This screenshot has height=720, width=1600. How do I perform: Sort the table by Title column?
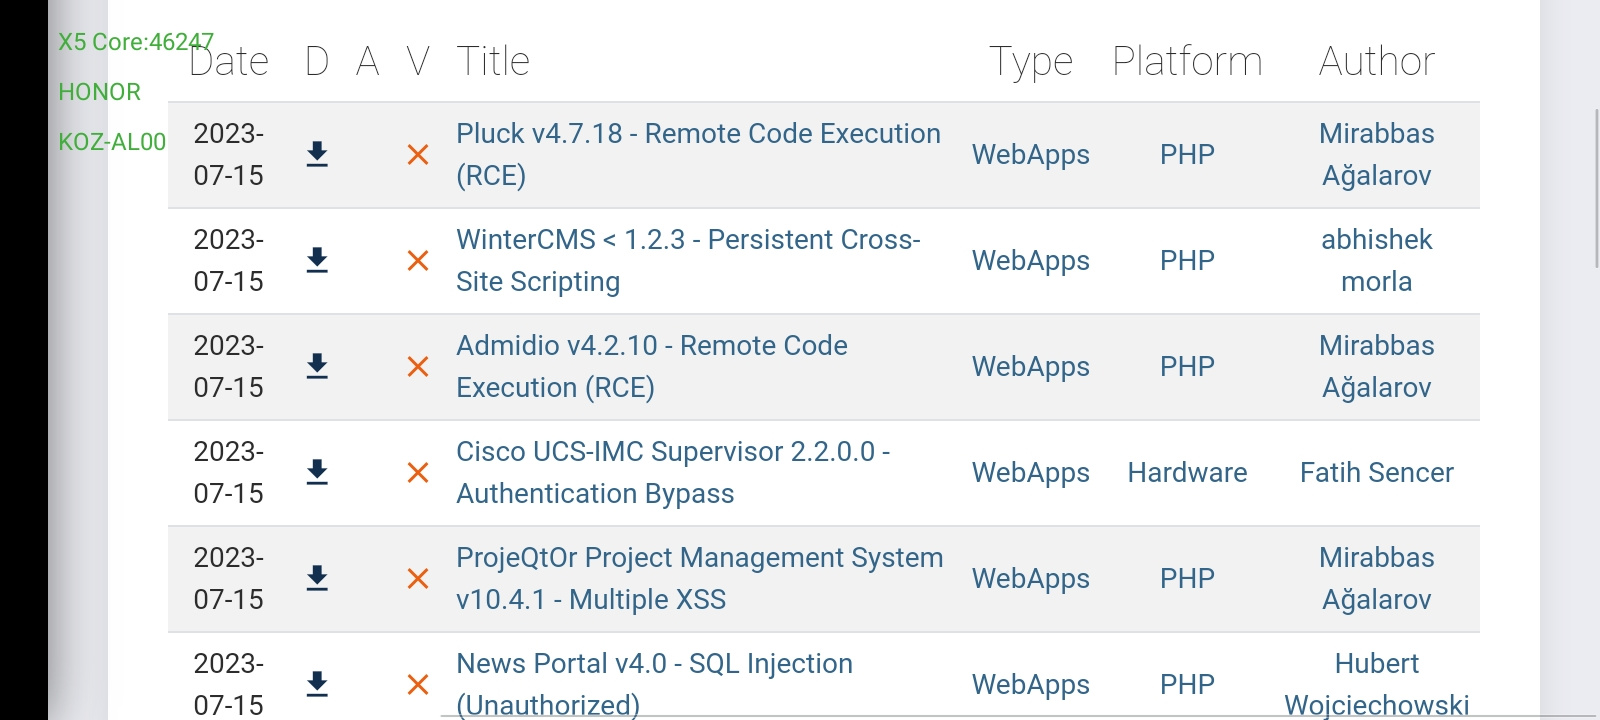point(493,61)
